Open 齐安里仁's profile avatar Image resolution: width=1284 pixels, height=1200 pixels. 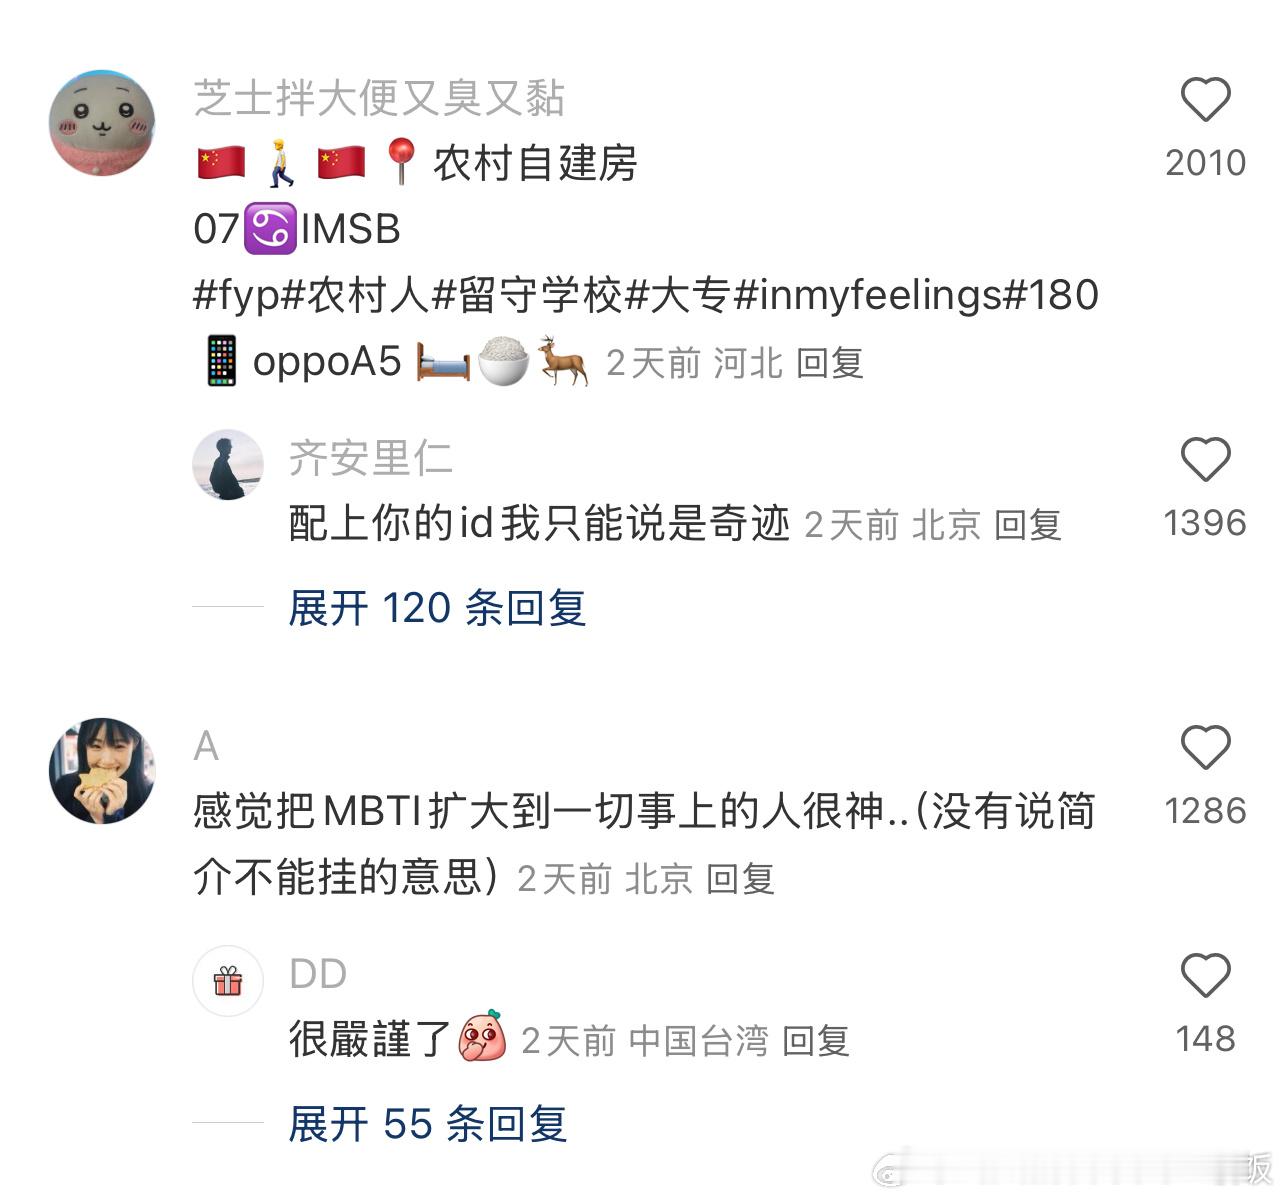point(228,465)
